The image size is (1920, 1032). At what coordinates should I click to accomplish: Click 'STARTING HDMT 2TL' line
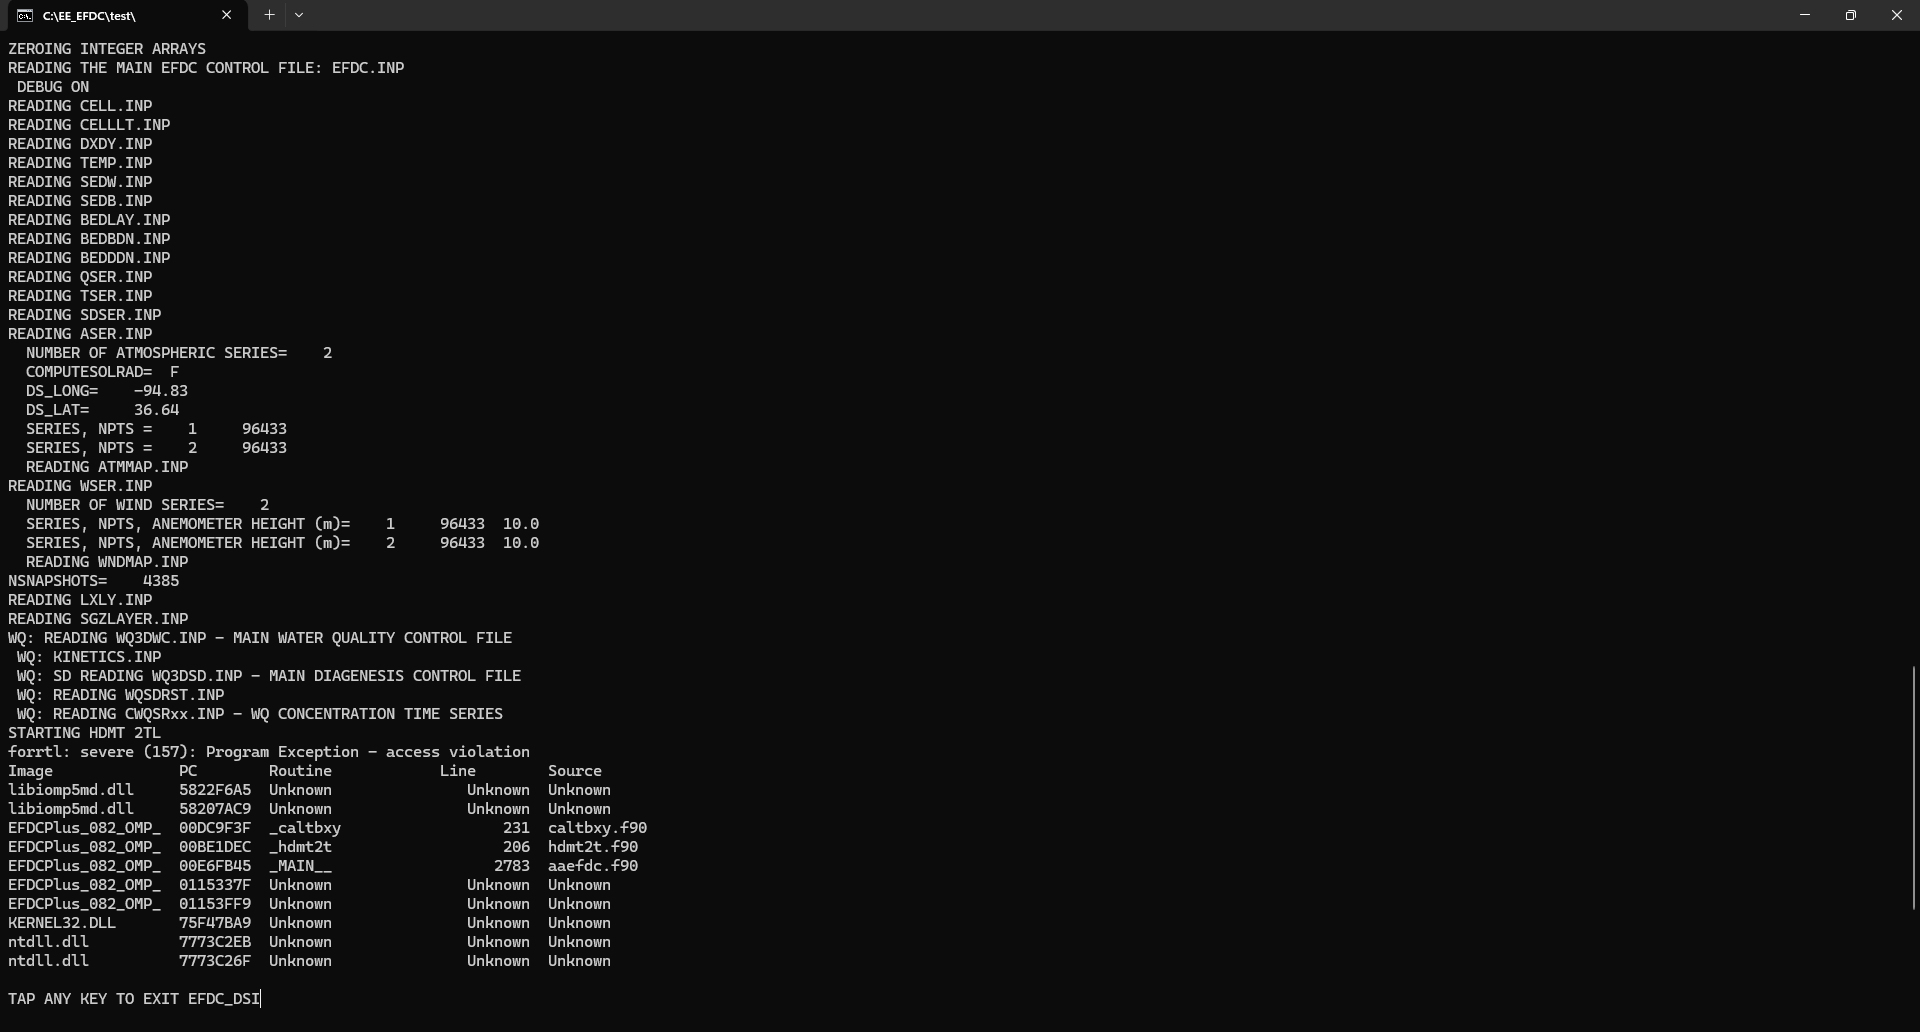point(84,733)
